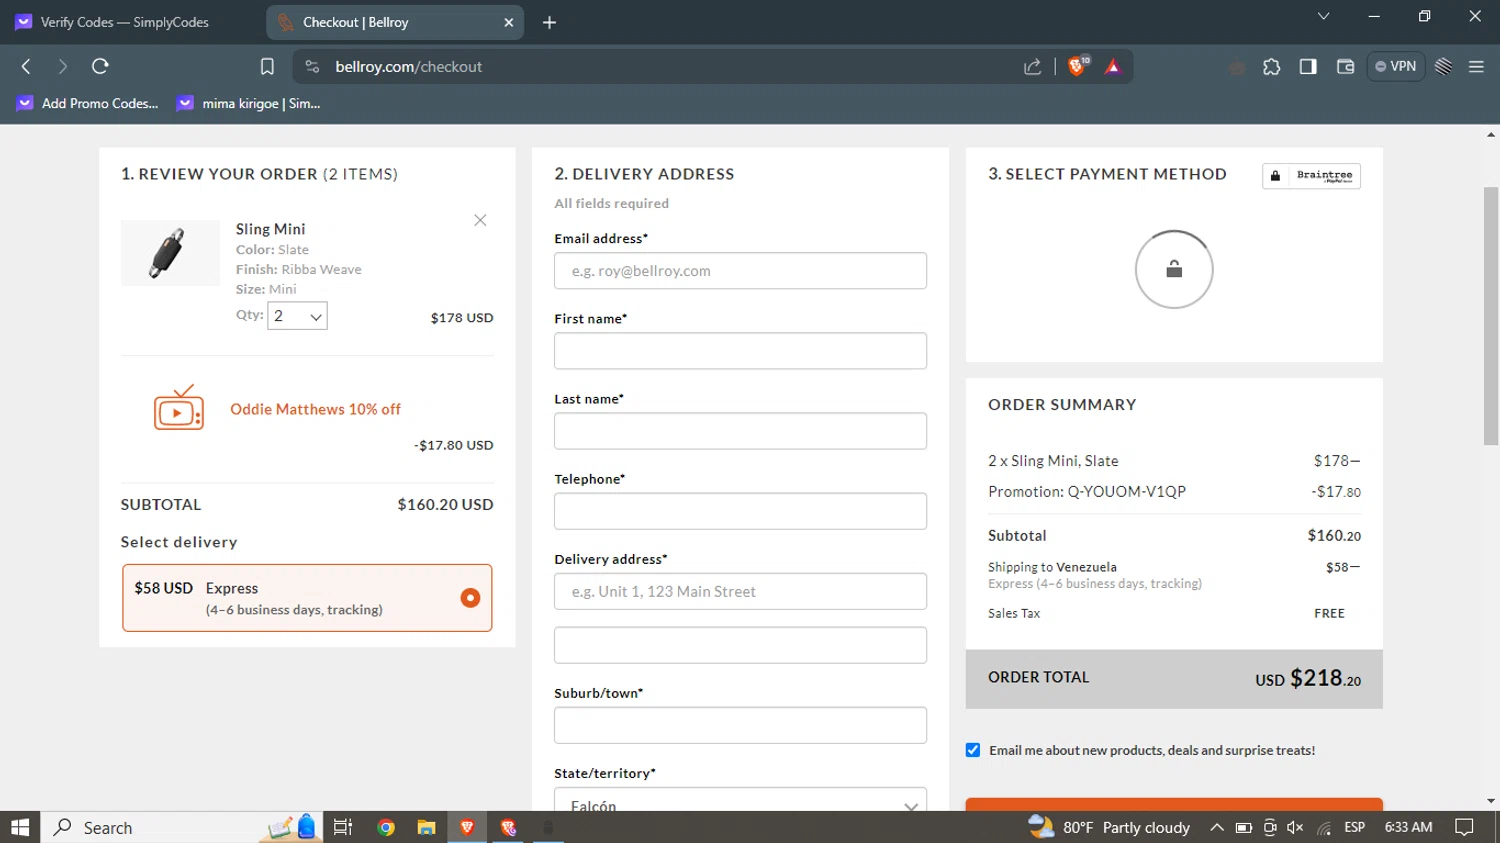Click the Brave Shields lion icon

pyautogui.click(x=1077, y=67)
